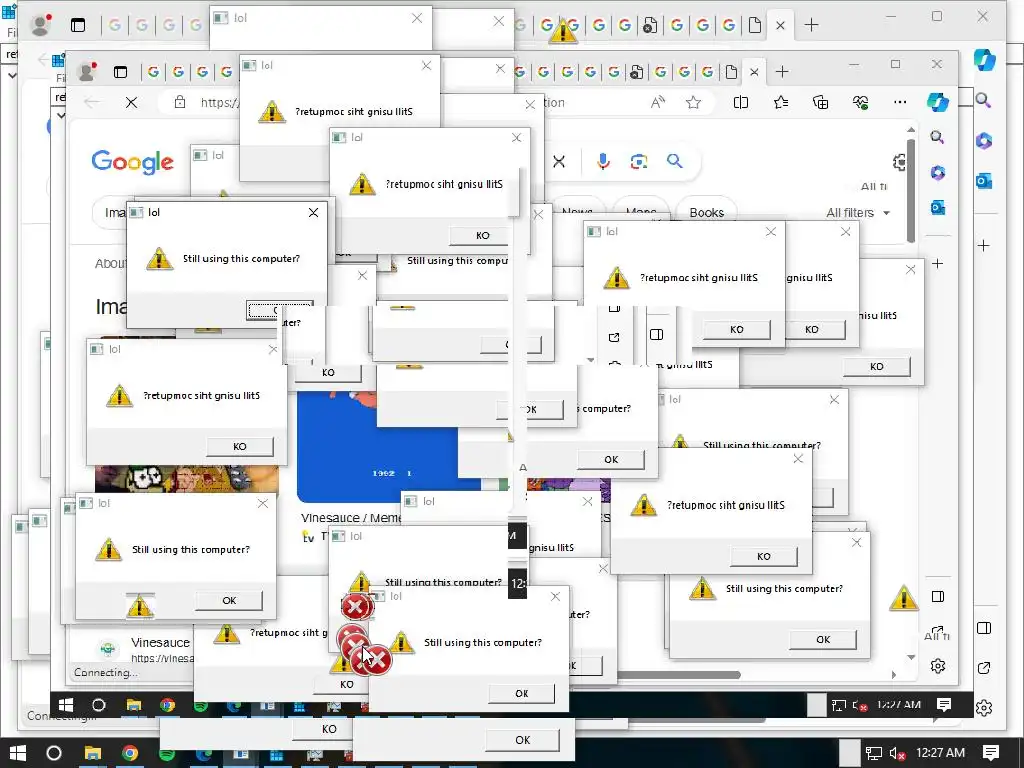This screenshot has height=768, width=1024.
Task: Open Tab actions menu in inner Edge
Action: click(120, 72)
